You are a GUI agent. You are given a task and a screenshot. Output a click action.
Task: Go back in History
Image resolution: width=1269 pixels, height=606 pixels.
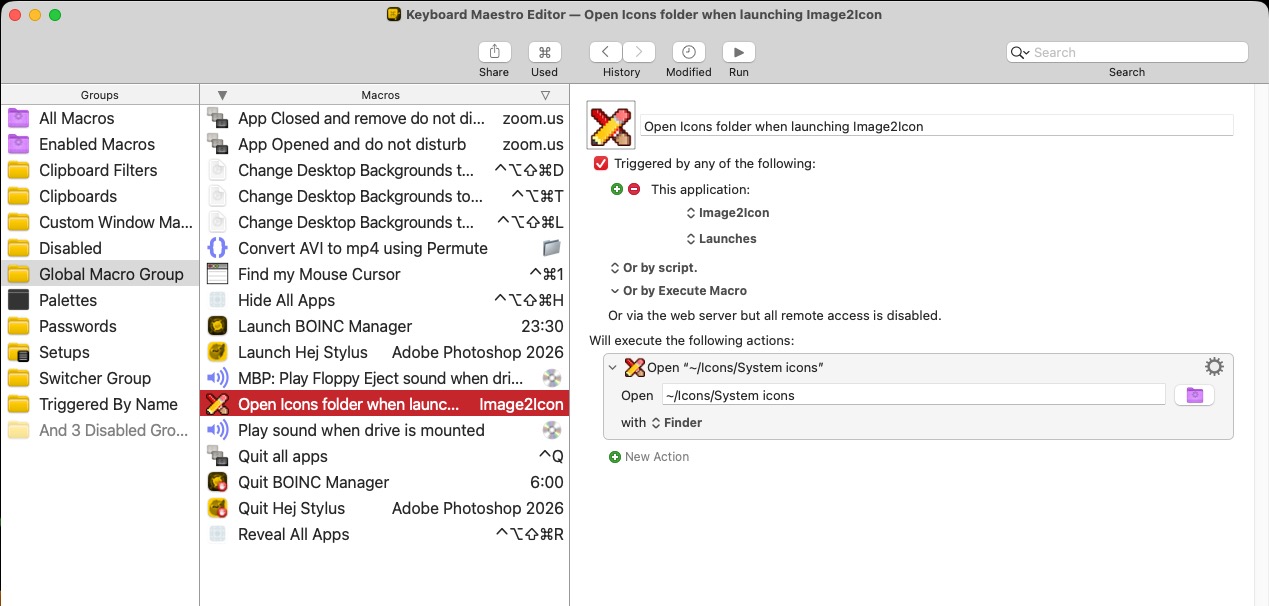(606, 53)
